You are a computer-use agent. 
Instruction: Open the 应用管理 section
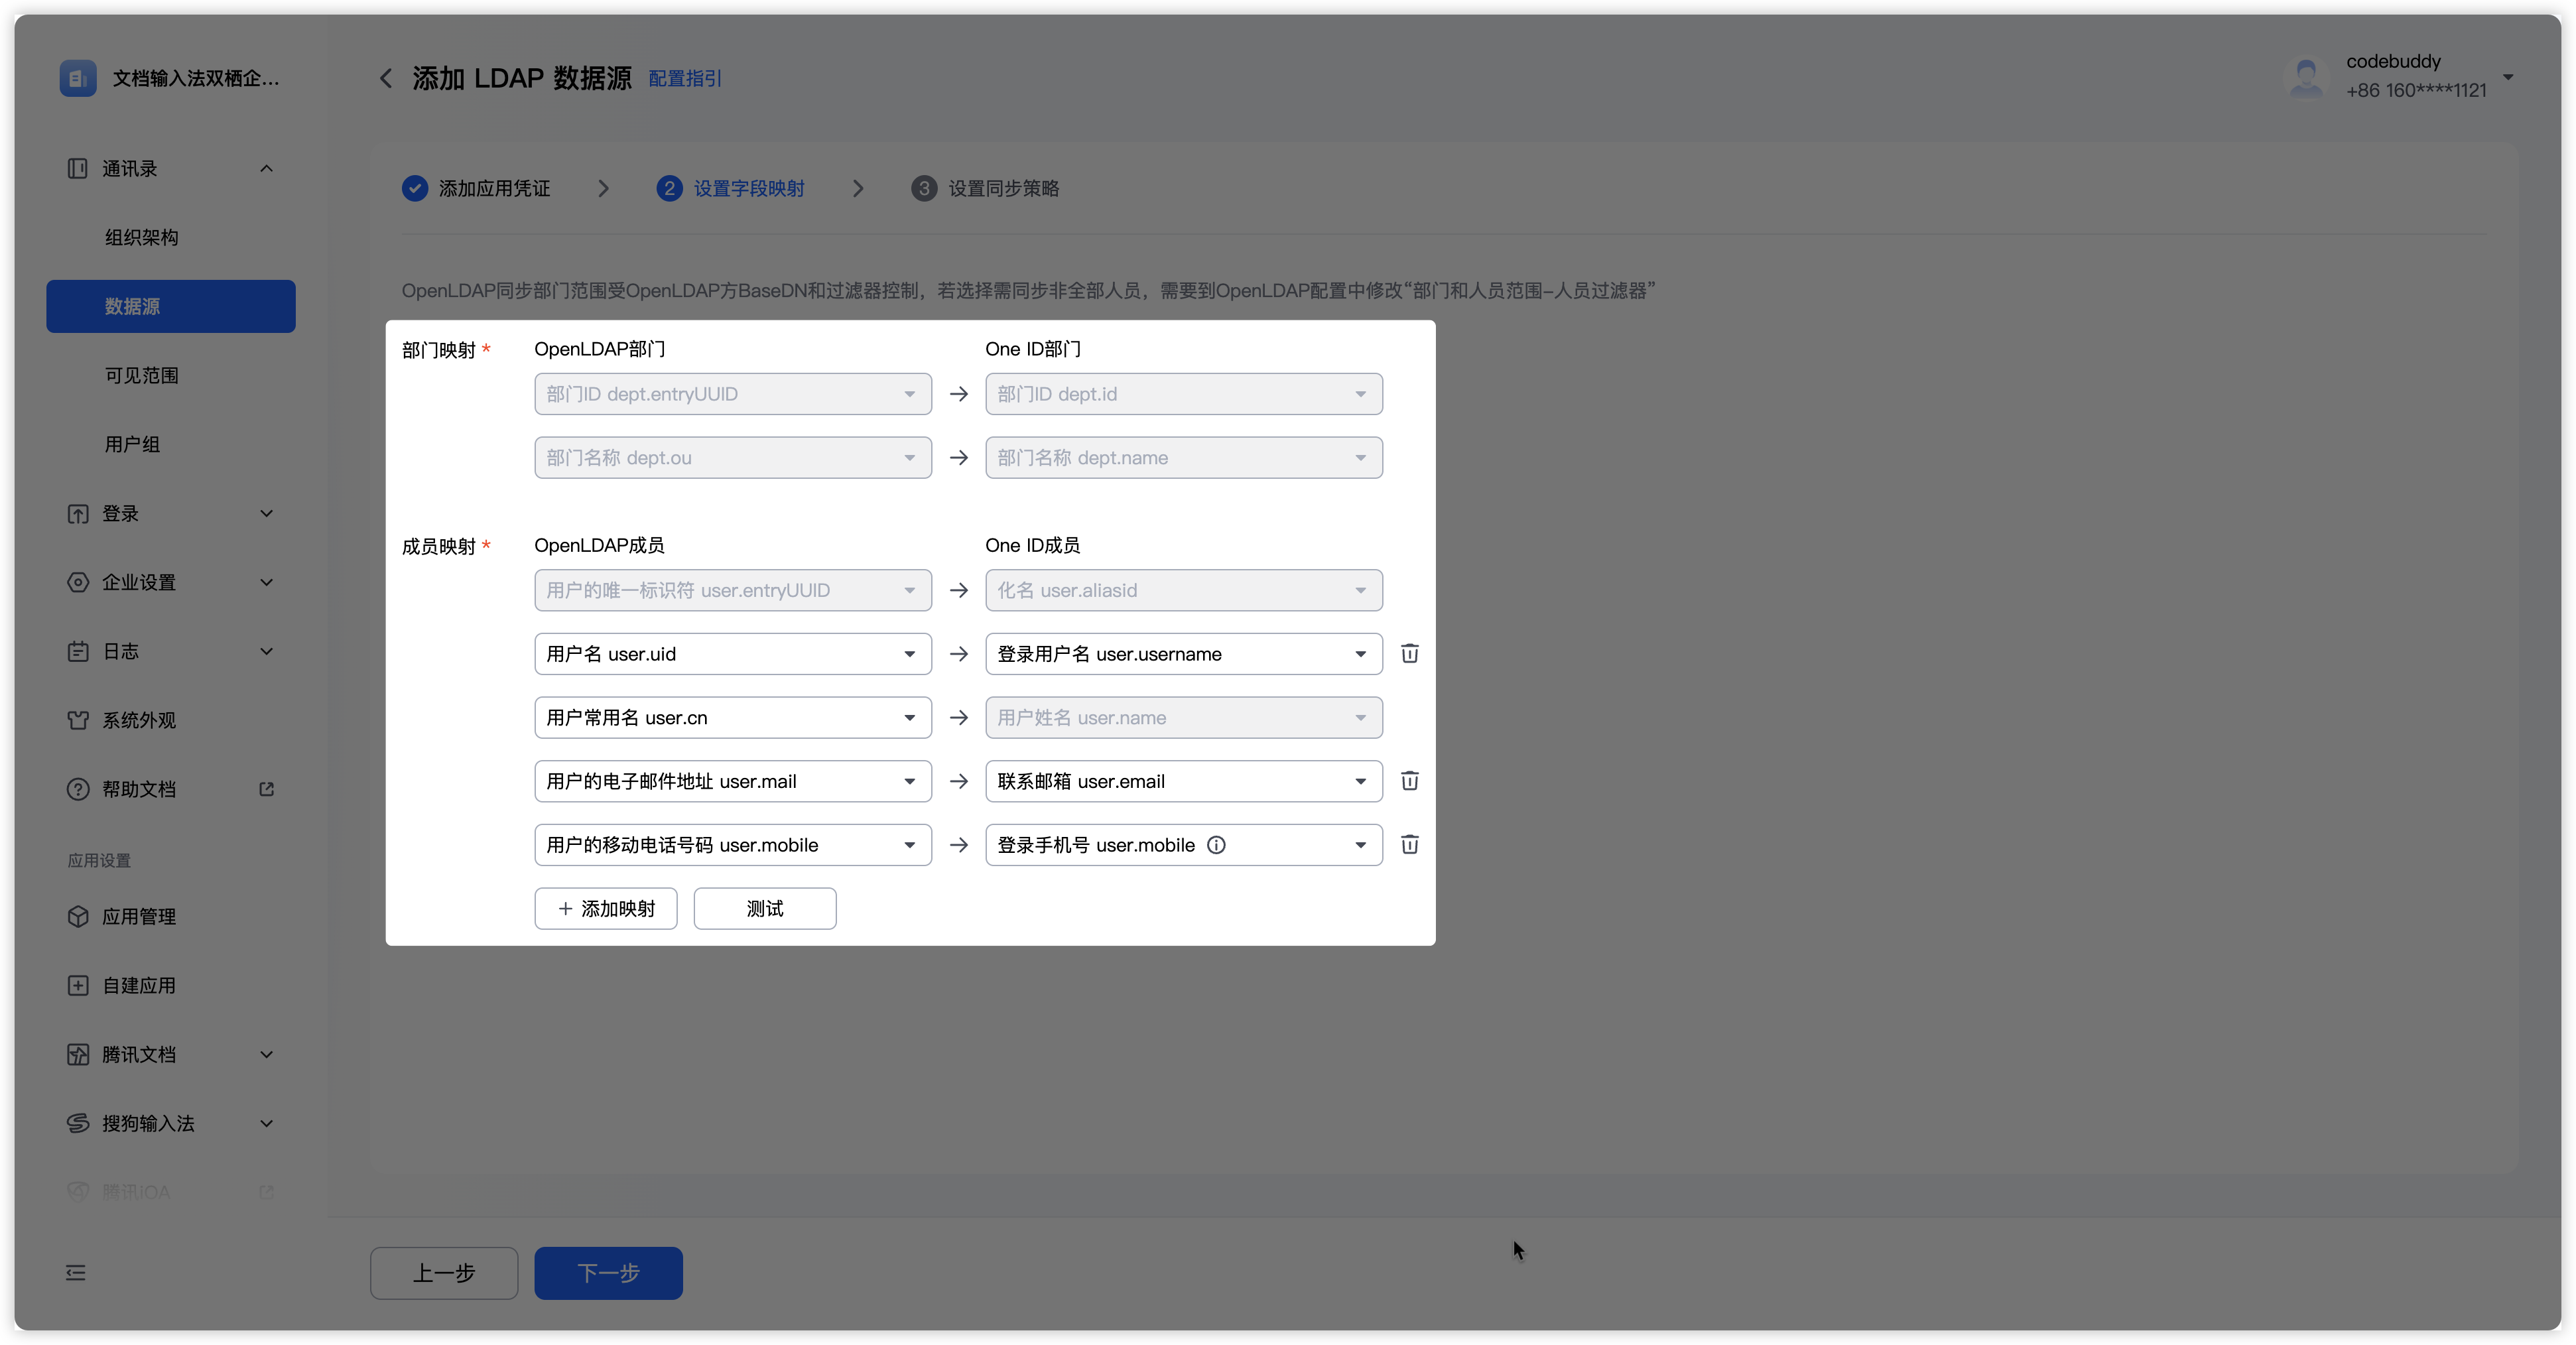139,916
